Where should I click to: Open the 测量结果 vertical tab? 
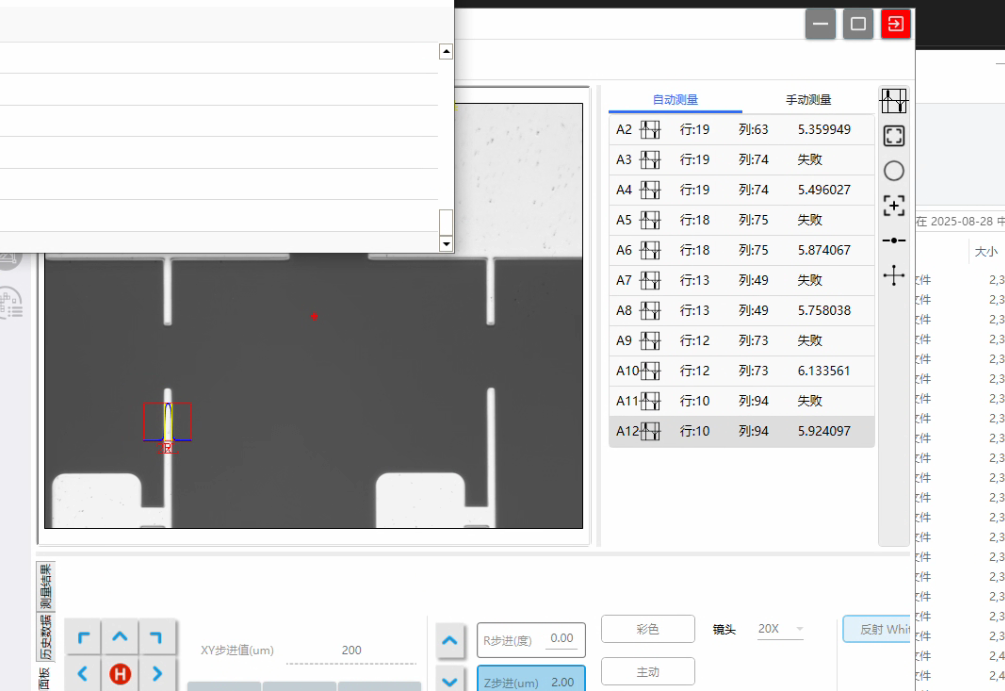[45, 586]
